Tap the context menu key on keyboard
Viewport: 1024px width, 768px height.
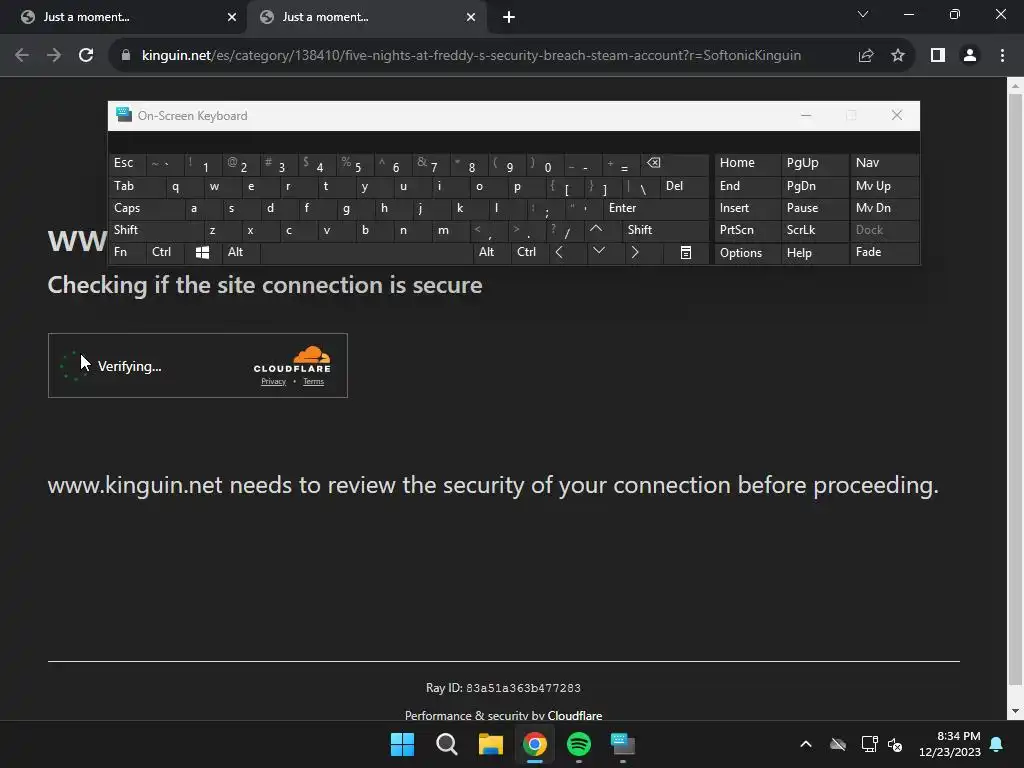coord(686,252)
